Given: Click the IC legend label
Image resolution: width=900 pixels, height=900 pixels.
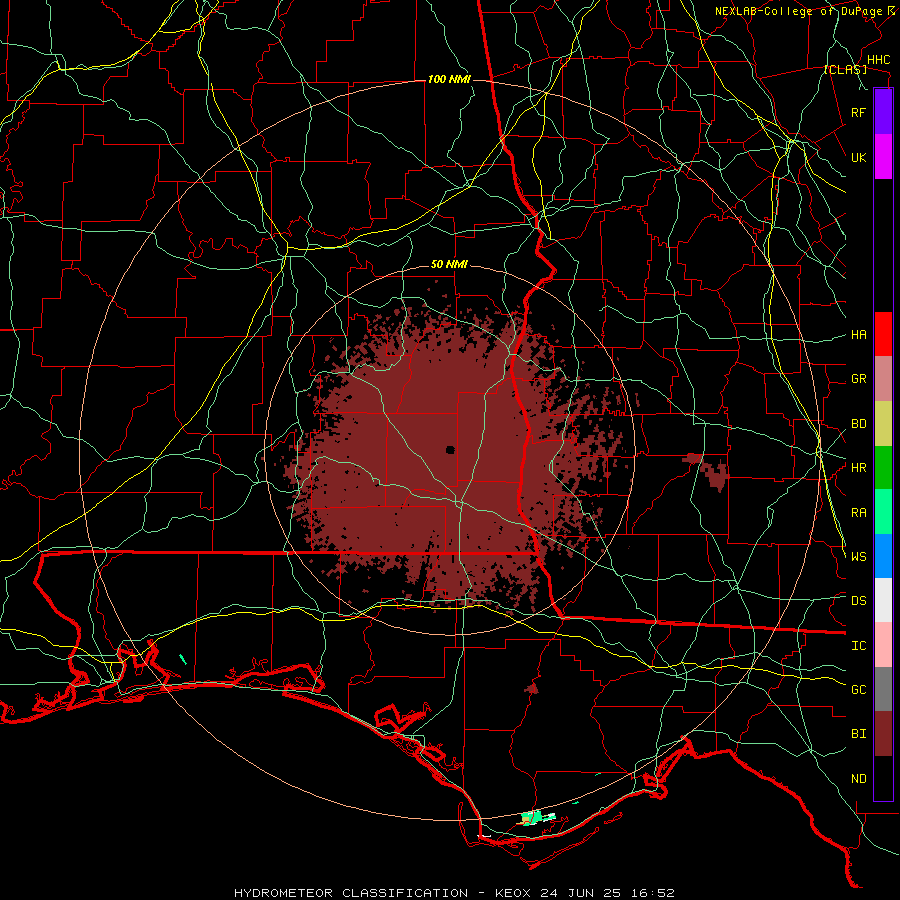Looking at the screenshot, I should (x=859, y=646).
